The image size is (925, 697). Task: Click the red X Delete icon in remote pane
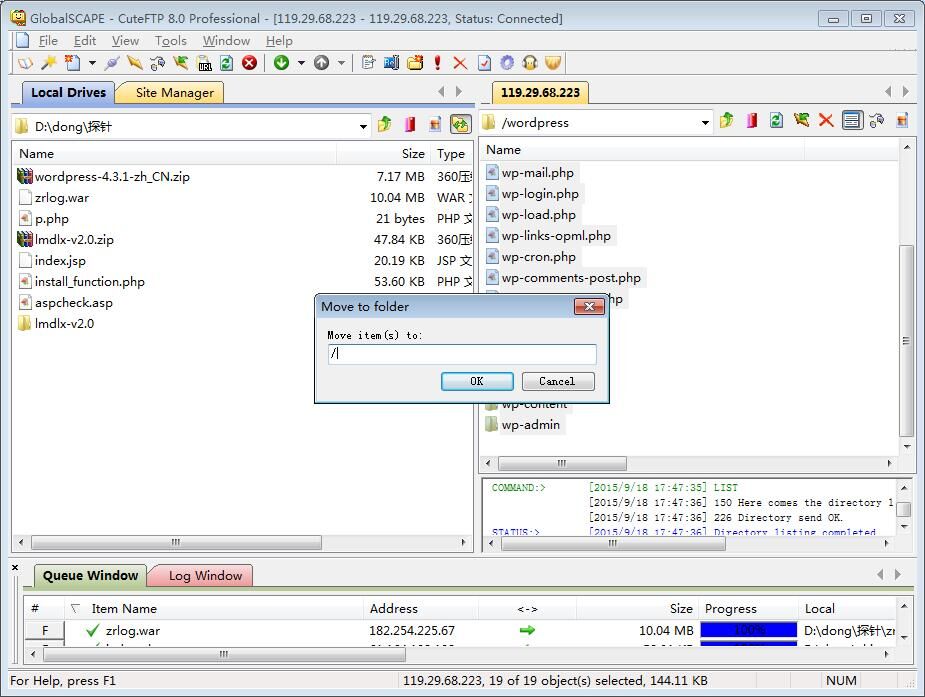pos(826,120)
